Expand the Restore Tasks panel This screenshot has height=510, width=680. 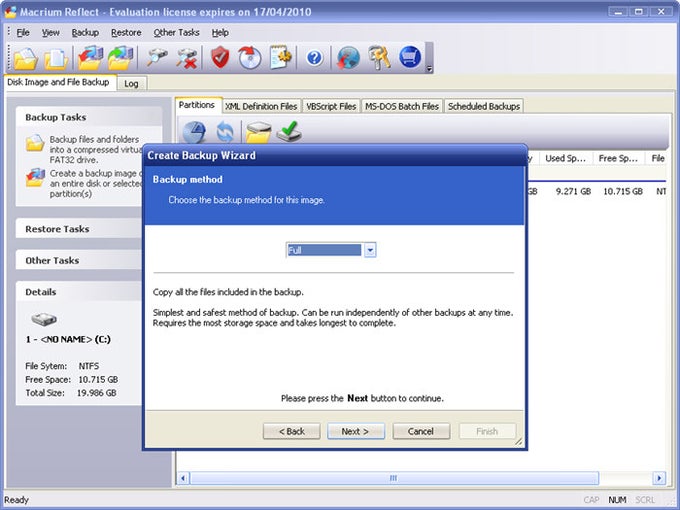(x=79, y=229)
